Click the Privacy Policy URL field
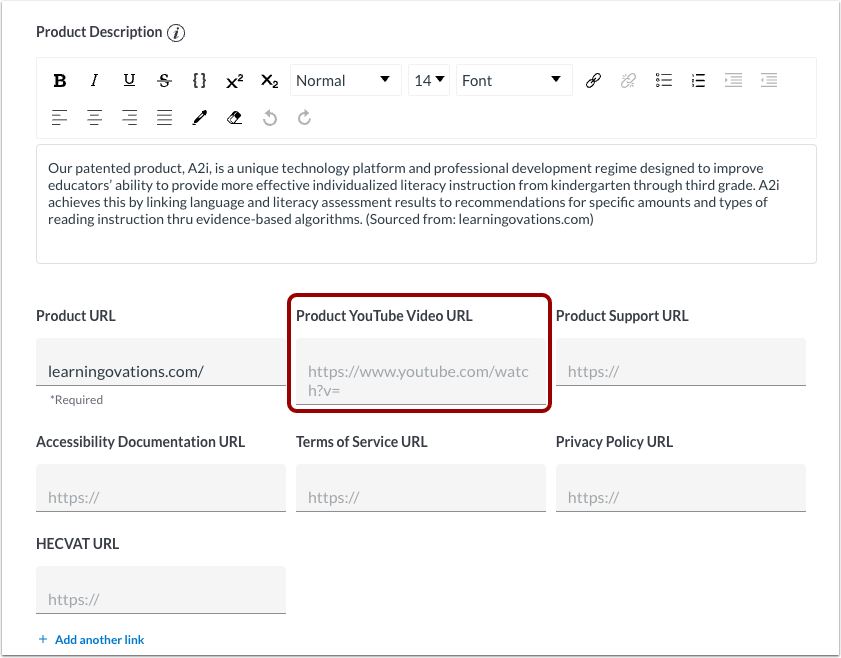 681,488
